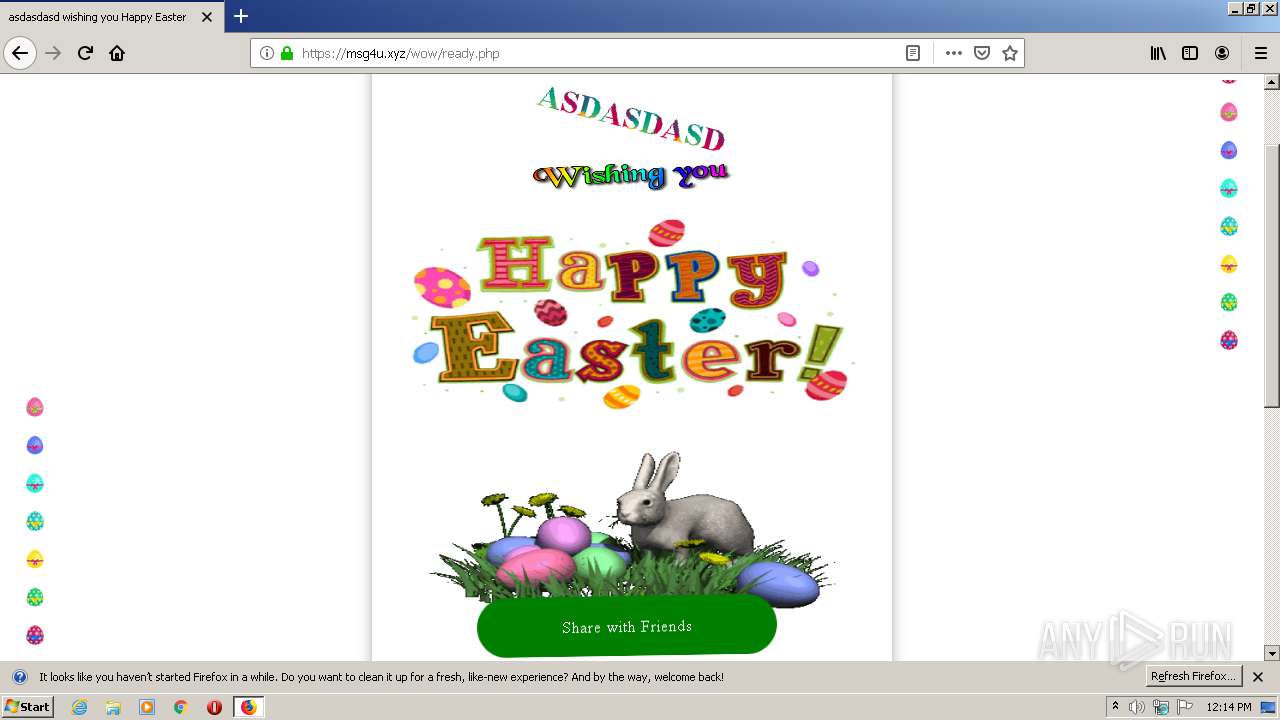Viewport: 1280px width, 720px height.
Task: Click the Show desktop tray icon
Action: click(1269, 707)
